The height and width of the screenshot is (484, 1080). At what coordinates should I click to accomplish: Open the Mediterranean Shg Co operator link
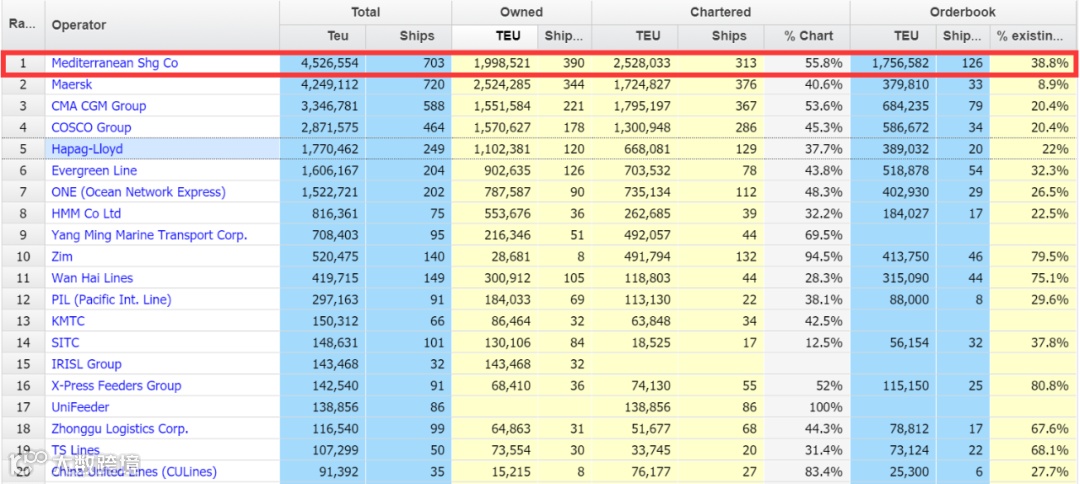114,63
